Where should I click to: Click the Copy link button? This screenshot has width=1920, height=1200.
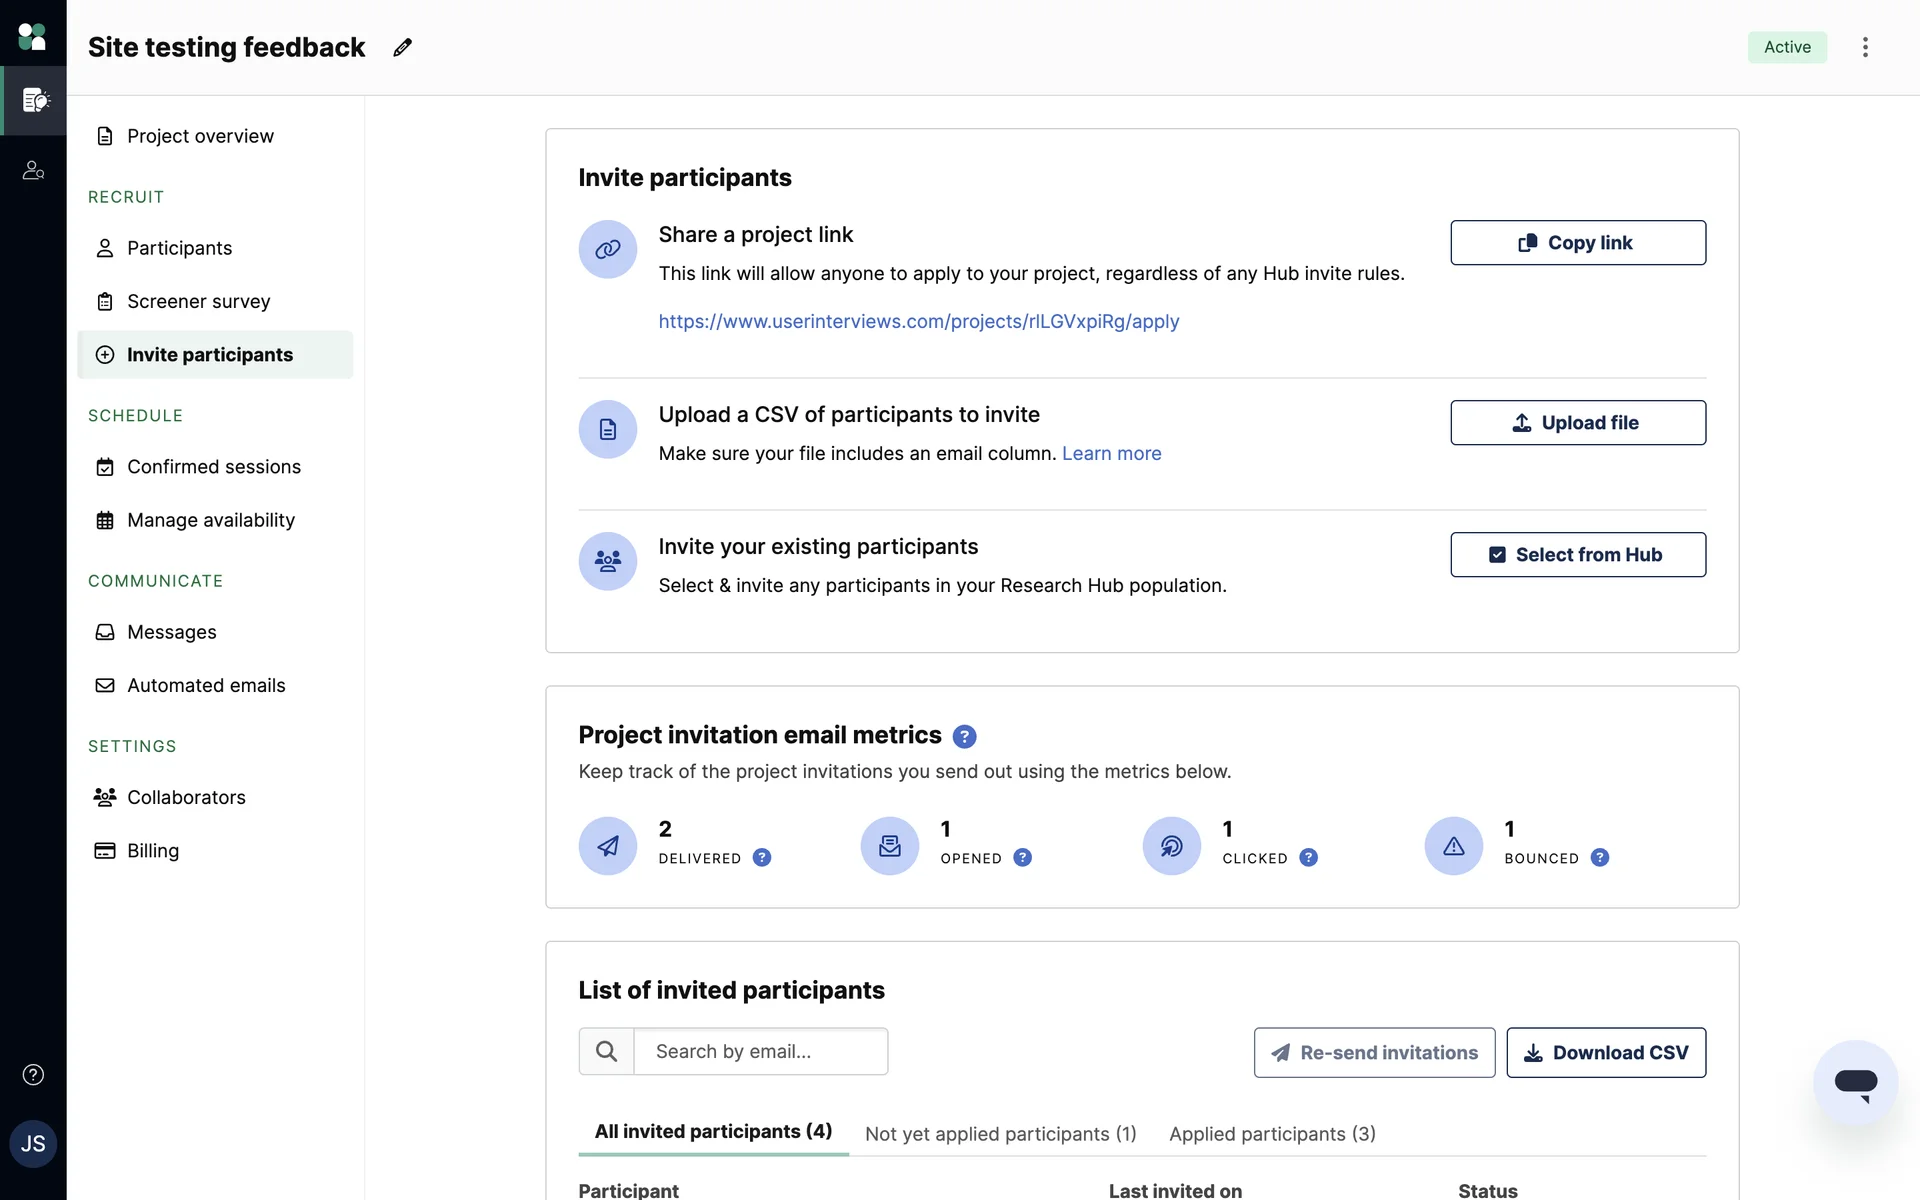tap(1578, 243)
